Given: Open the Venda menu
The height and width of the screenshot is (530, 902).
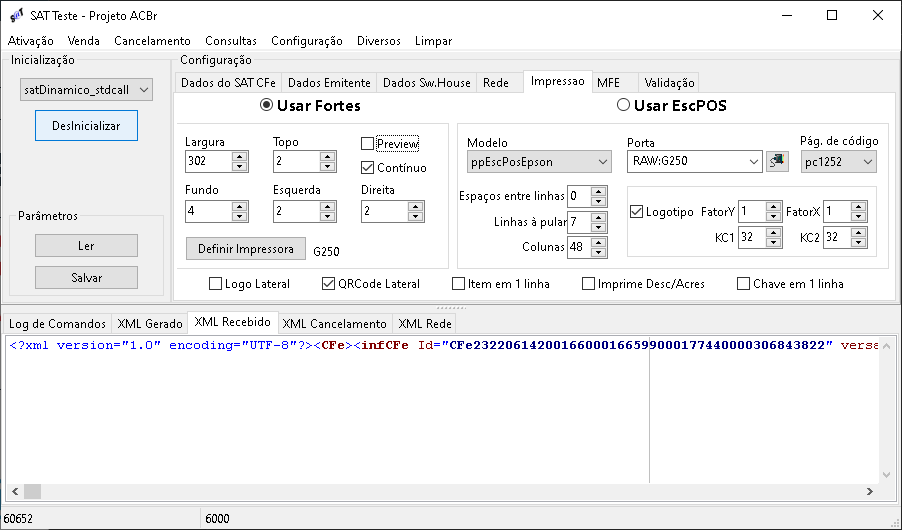Looking at the screenshot, I should pos(83,41).
